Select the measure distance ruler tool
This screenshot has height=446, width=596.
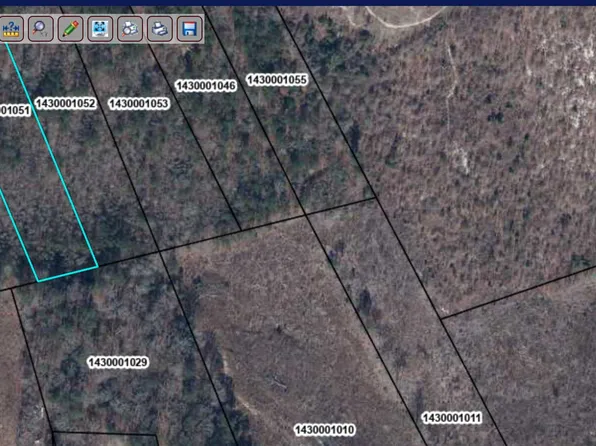(11, 29)
